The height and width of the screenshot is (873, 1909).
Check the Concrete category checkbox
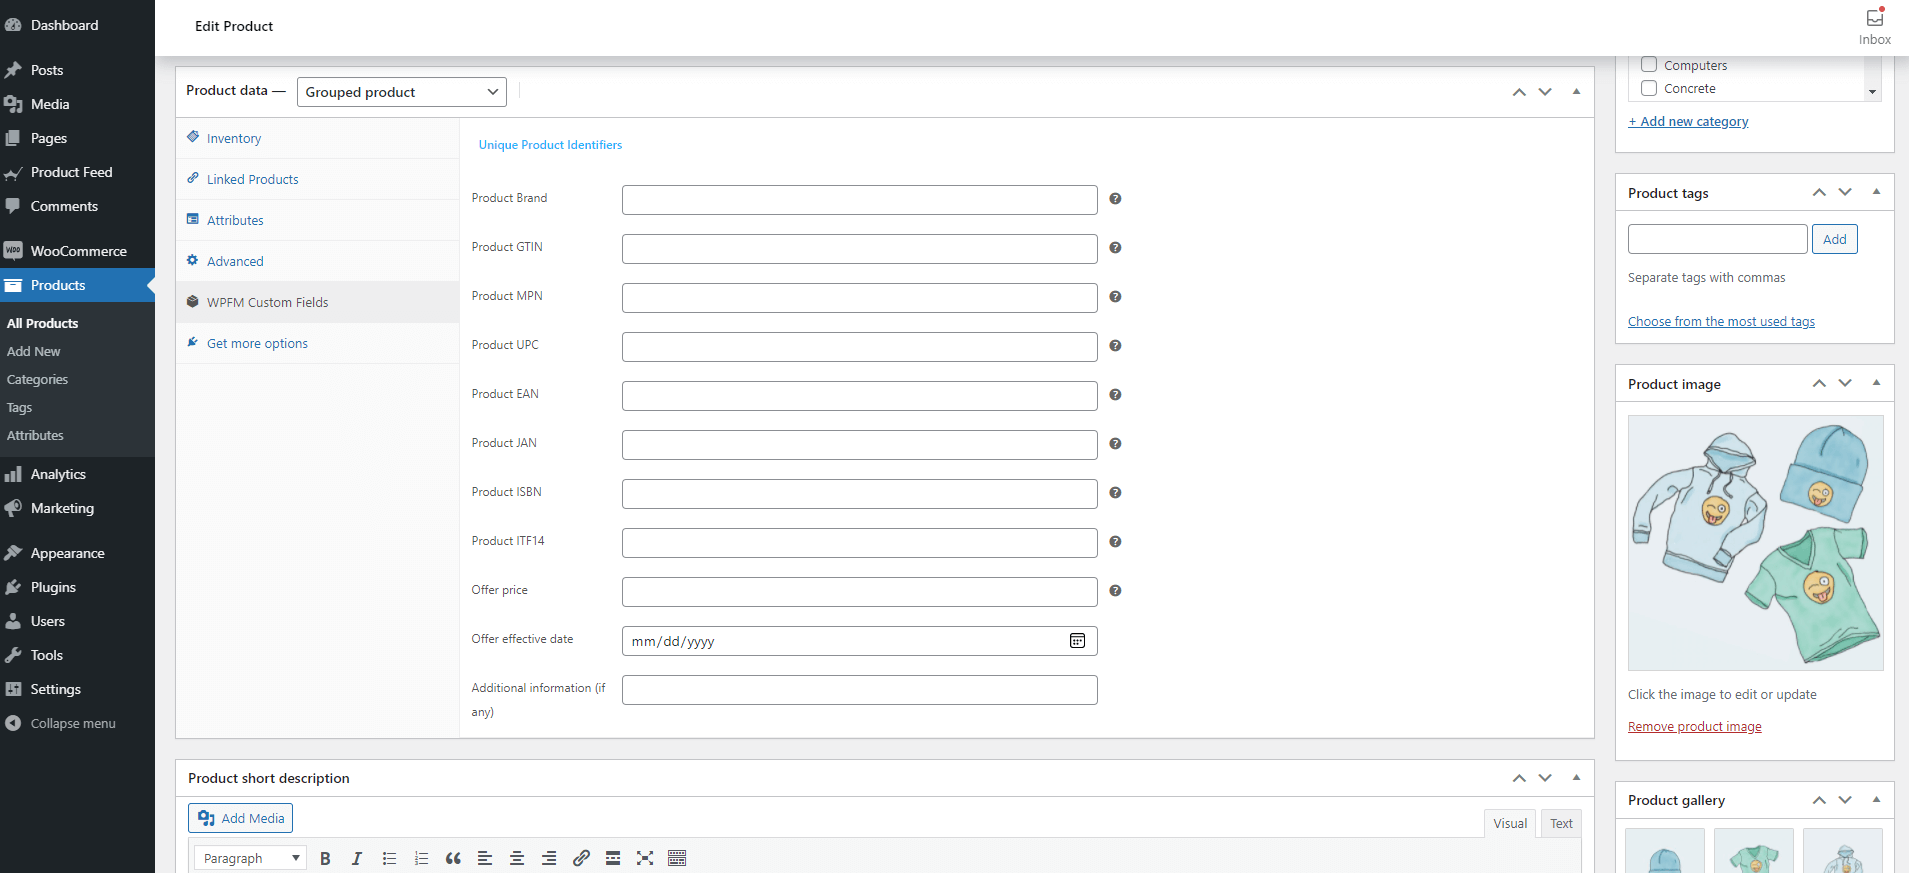pos(1649,88)
